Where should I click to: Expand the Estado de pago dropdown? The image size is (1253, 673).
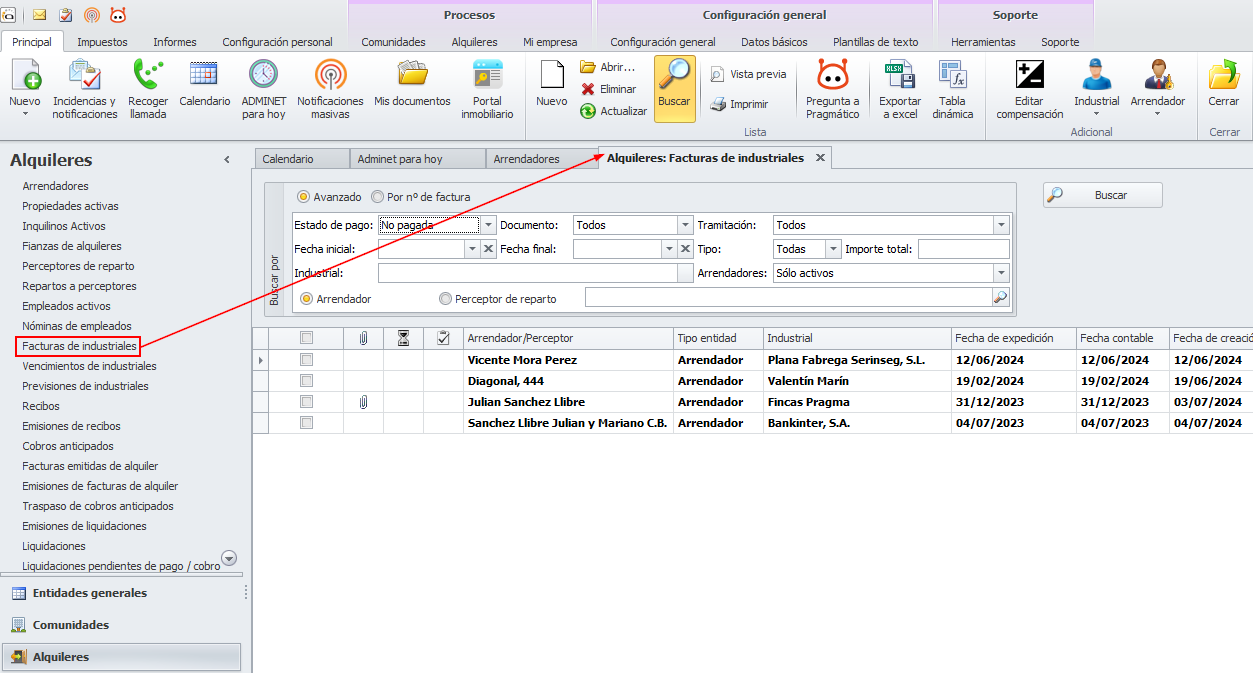pos(488,225)
